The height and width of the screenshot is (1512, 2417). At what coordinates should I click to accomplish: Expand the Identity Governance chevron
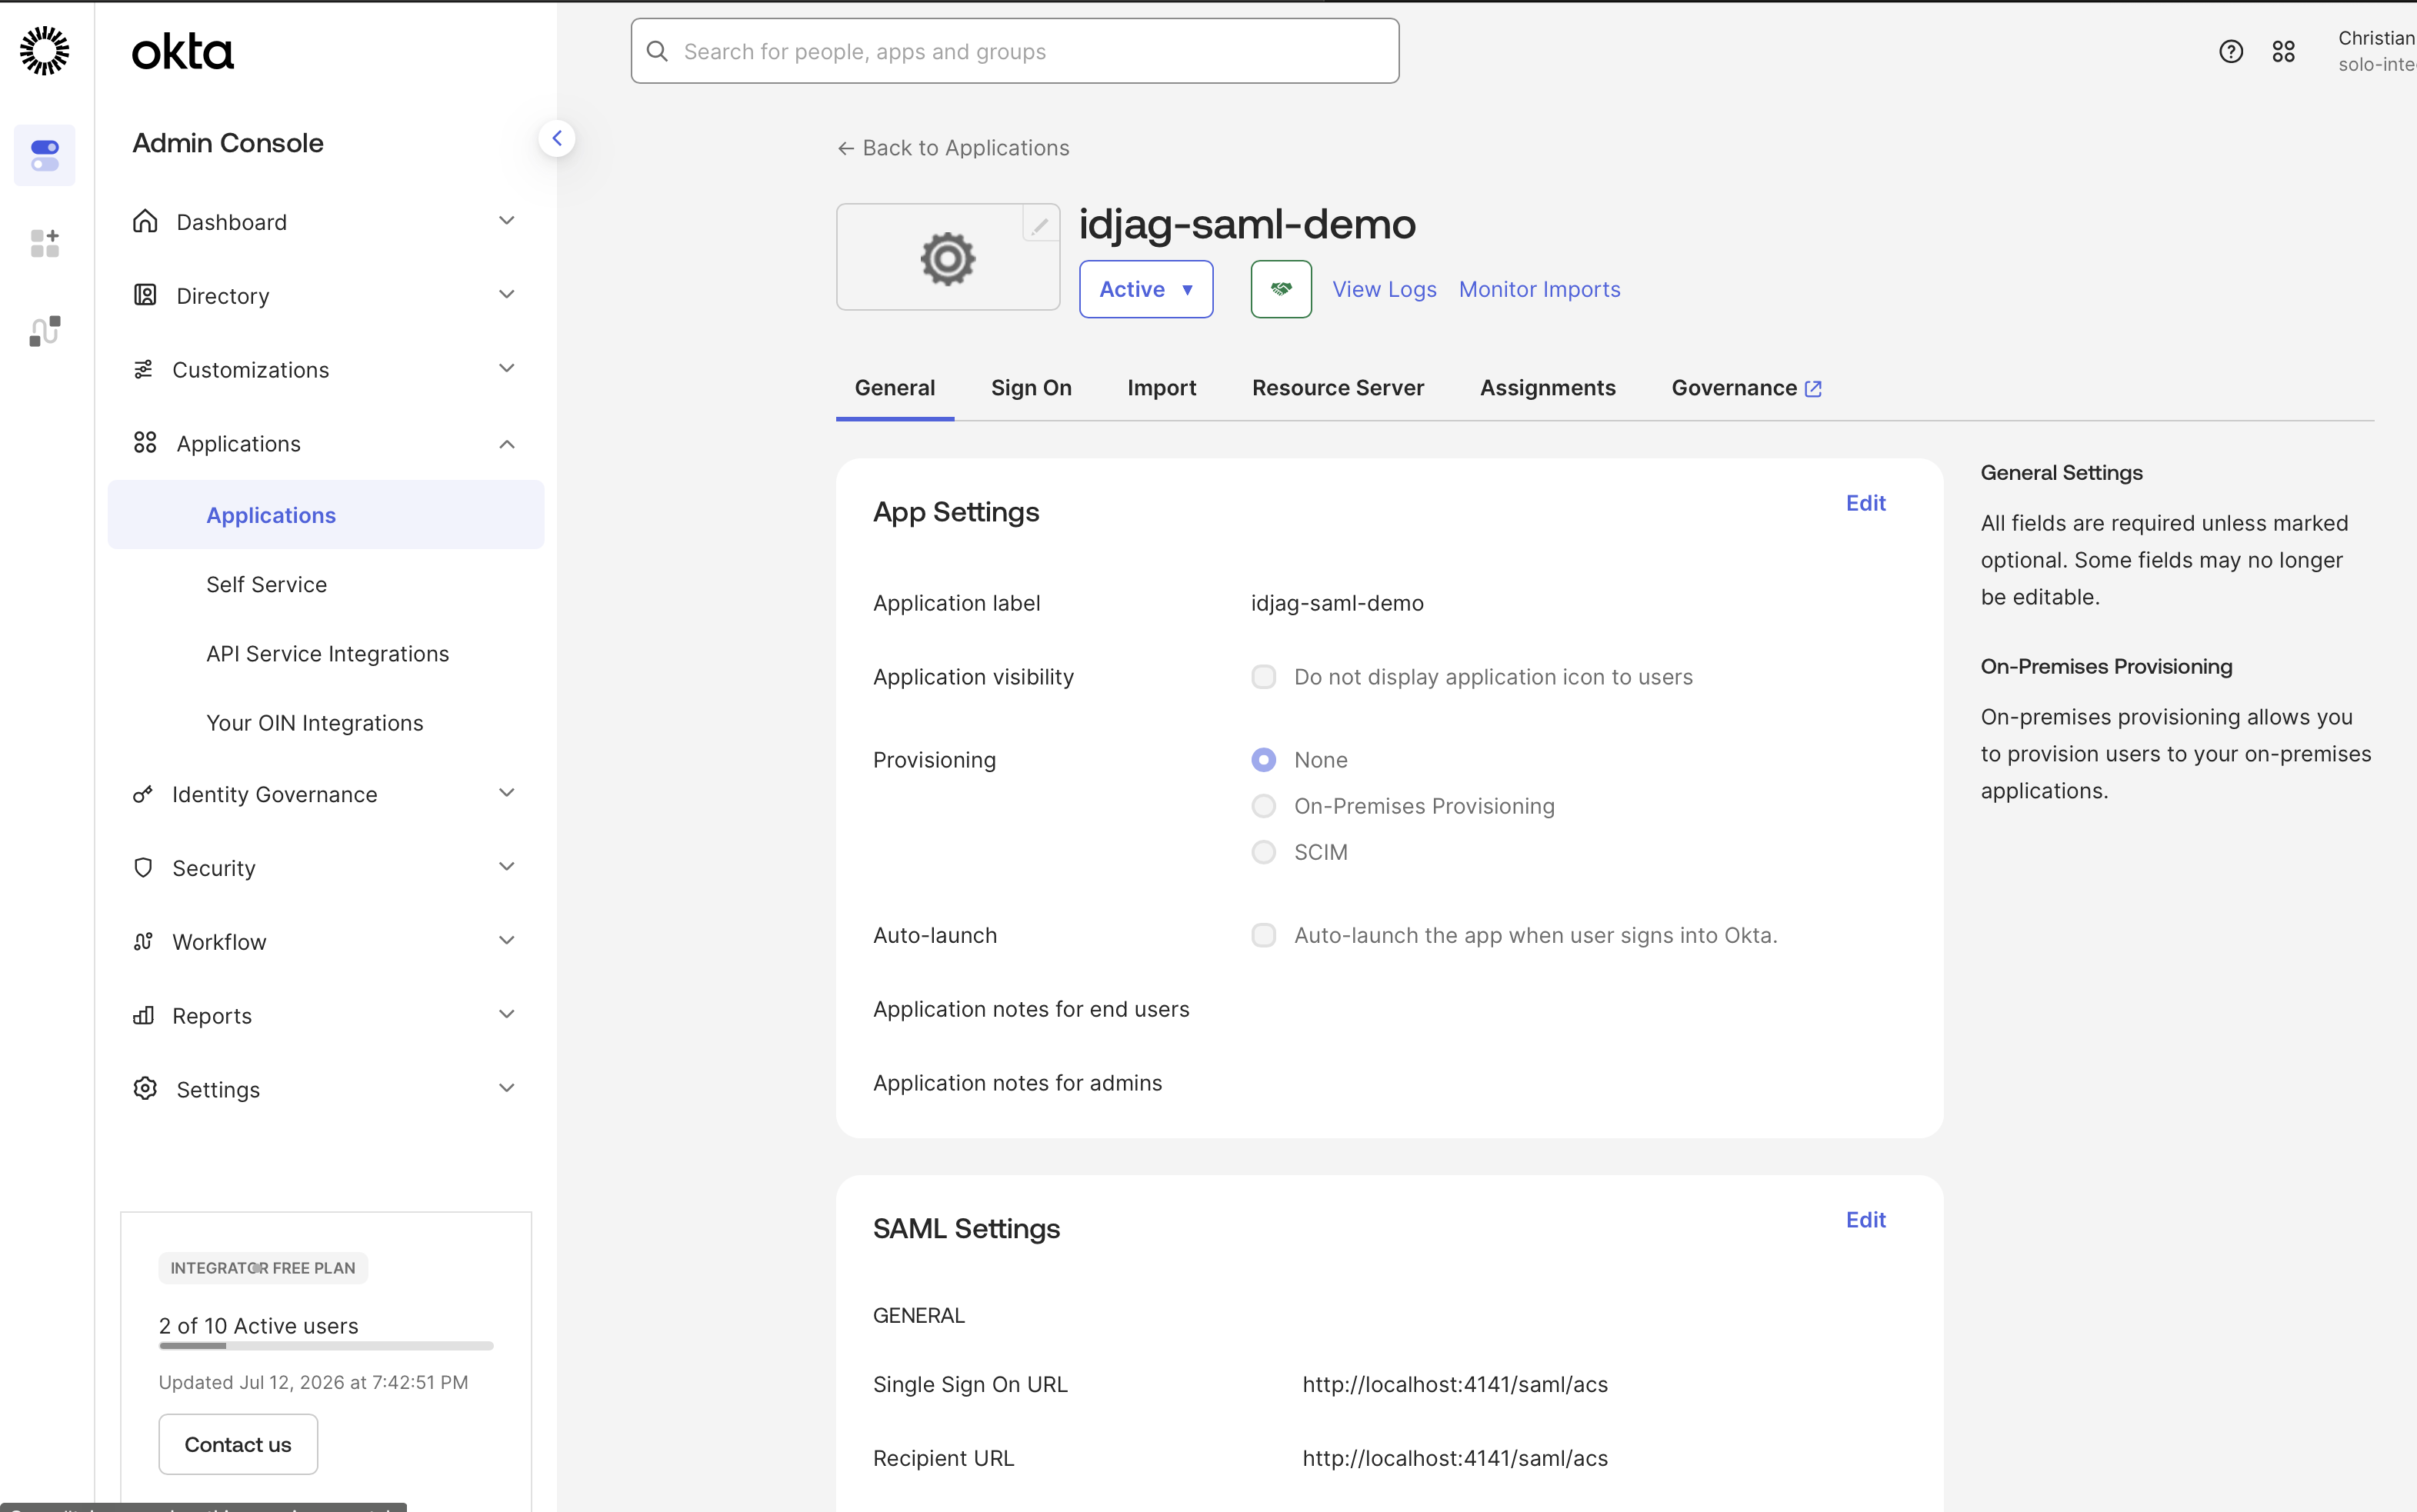pos(507,792)
